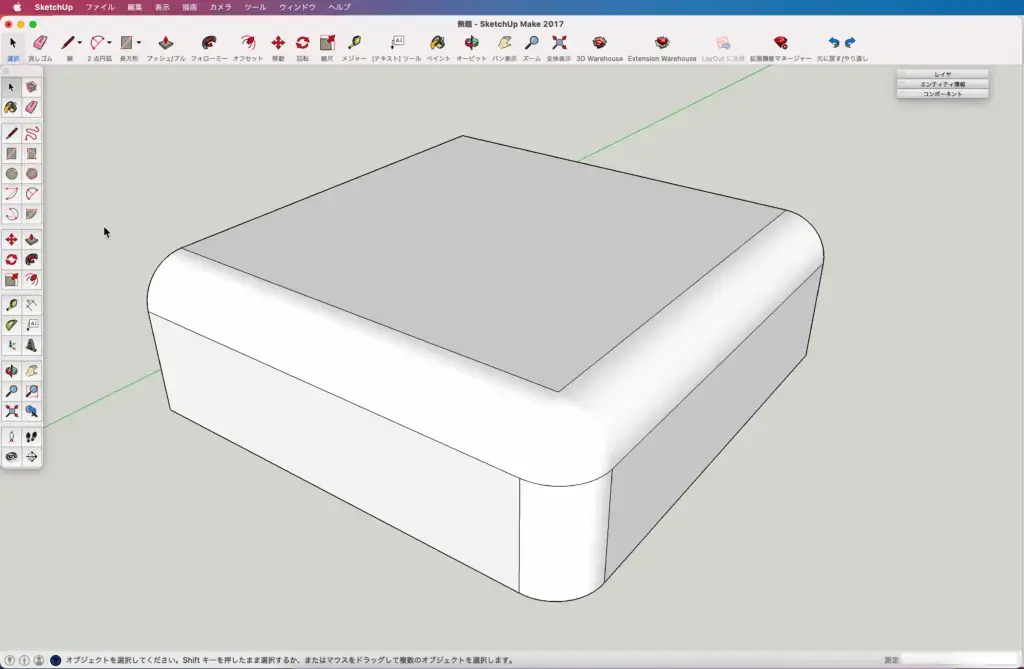The height and width of the screenshot is (669, 1024).
Task: Expand the Components (コンポーネント) panel
Action: coord(942,94)
